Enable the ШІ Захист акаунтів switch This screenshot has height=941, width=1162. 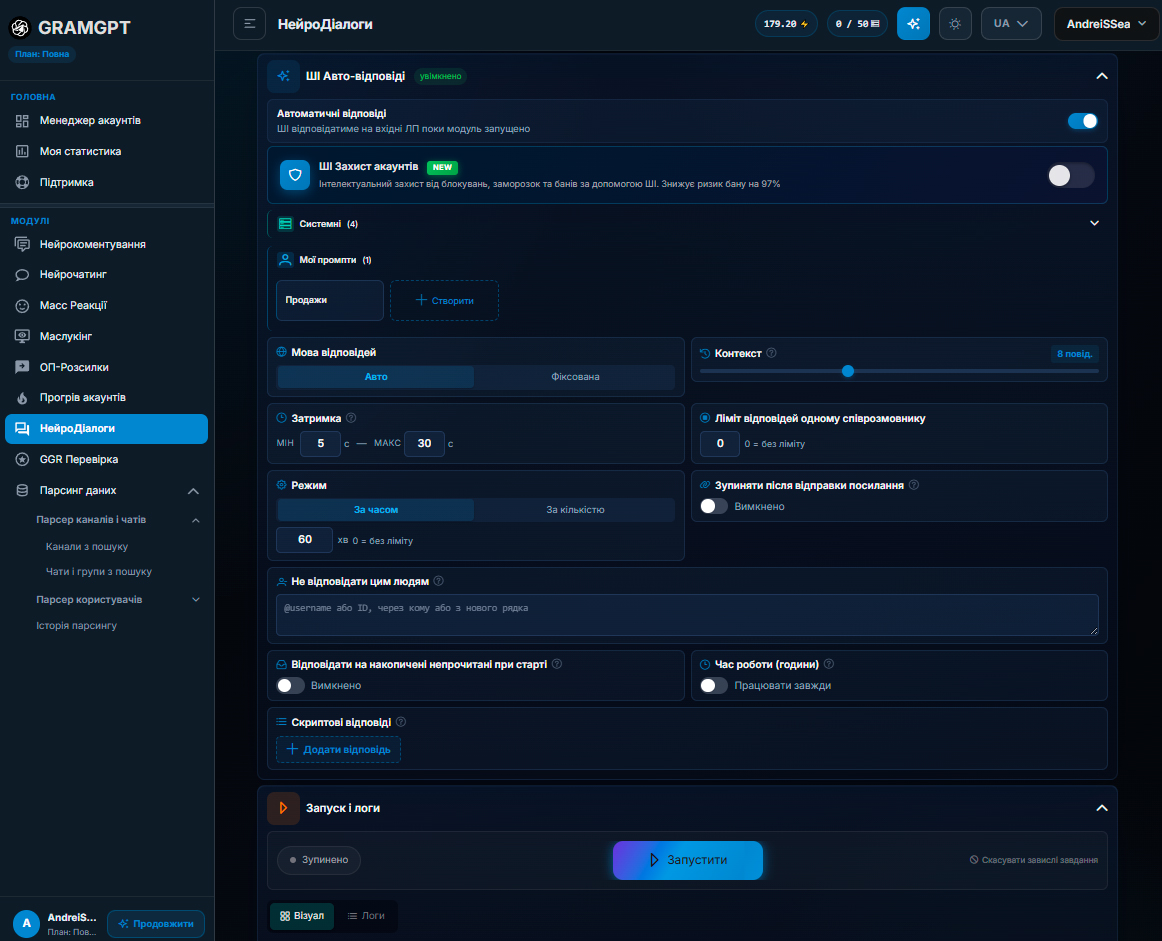coord(1071,175)
